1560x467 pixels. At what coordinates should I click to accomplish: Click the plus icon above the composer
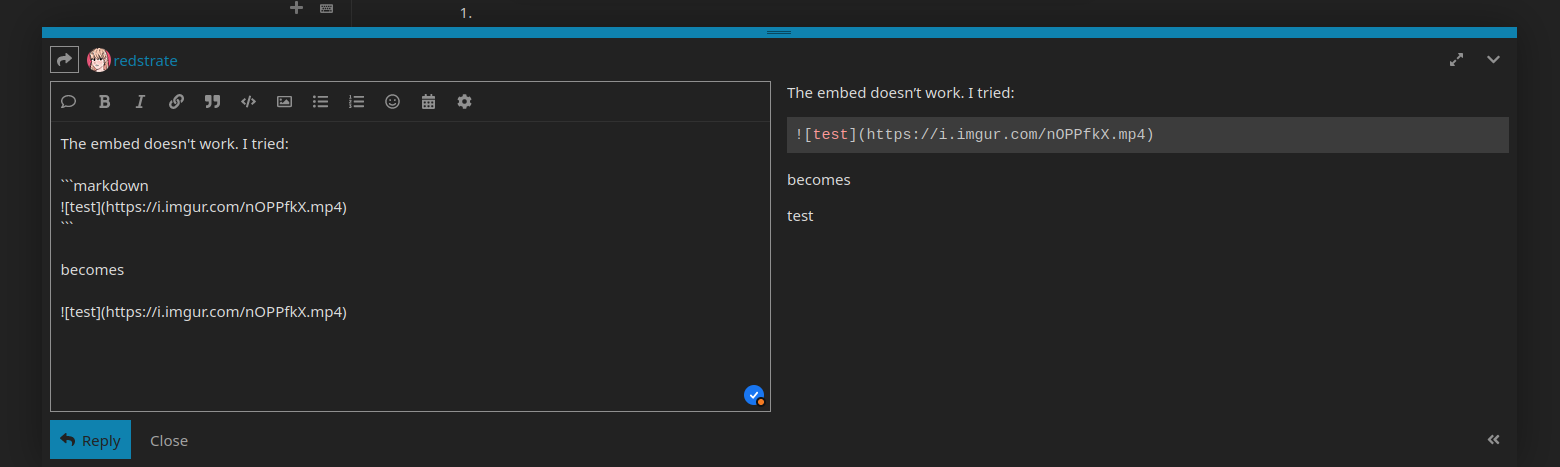(296, 8)
